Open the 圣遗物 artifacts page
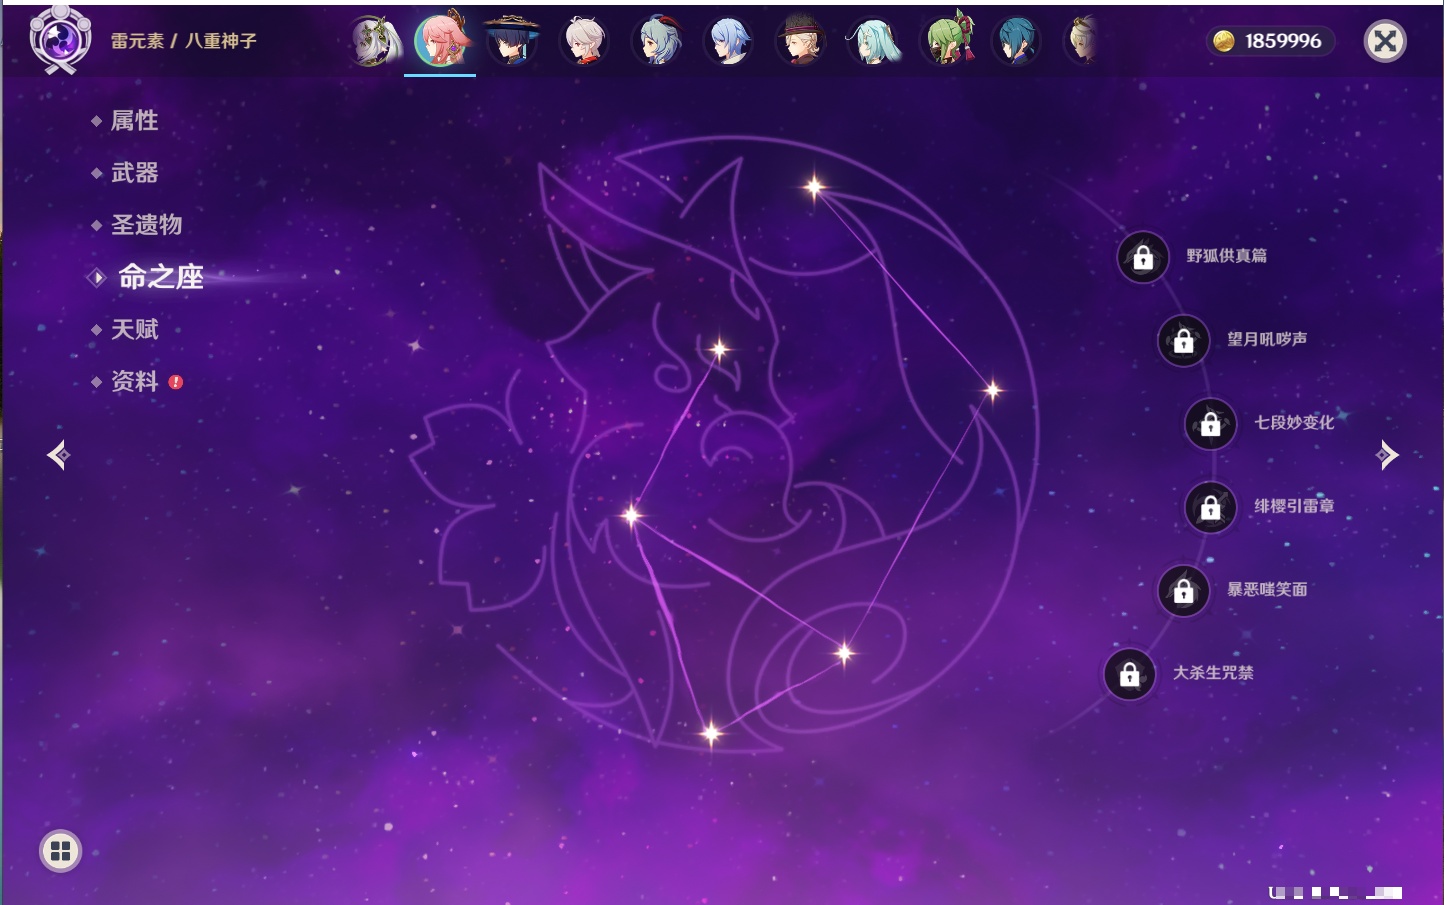1444x905 pixels. pyautogui.click(x=146, y=225)
